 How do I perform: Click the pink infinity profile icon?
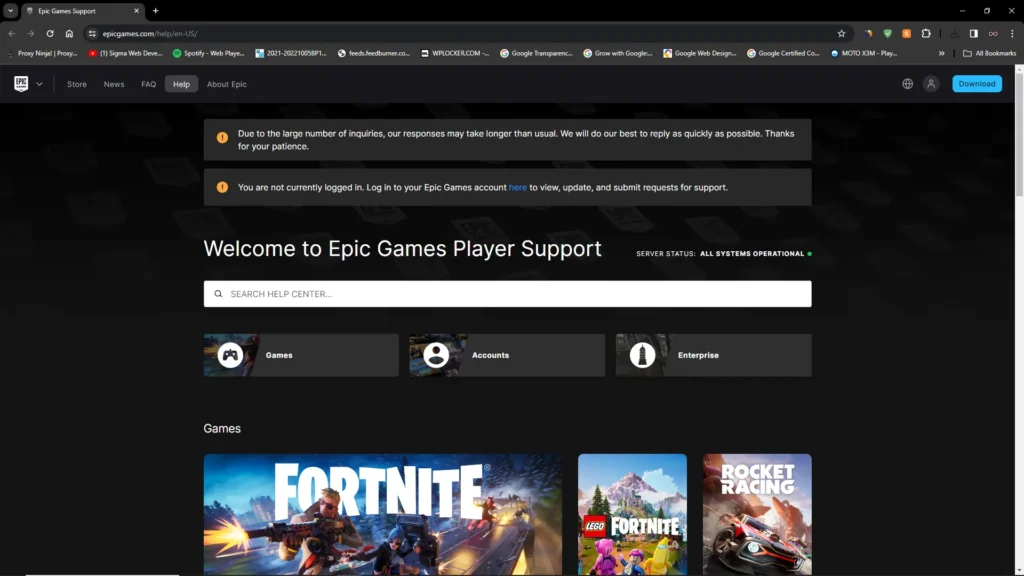[x=993, y=33]
